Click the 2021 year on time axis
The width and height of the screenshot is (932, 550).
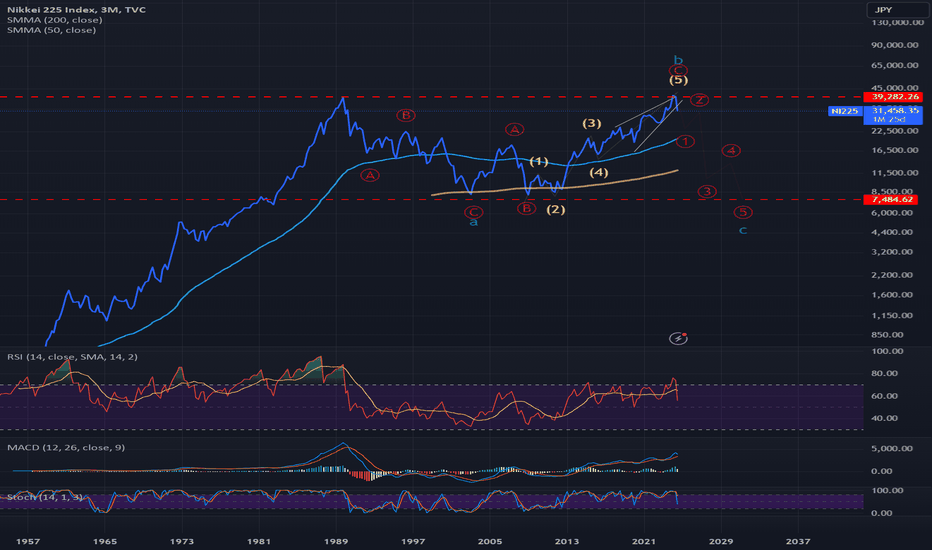click(x=644, y=541)
